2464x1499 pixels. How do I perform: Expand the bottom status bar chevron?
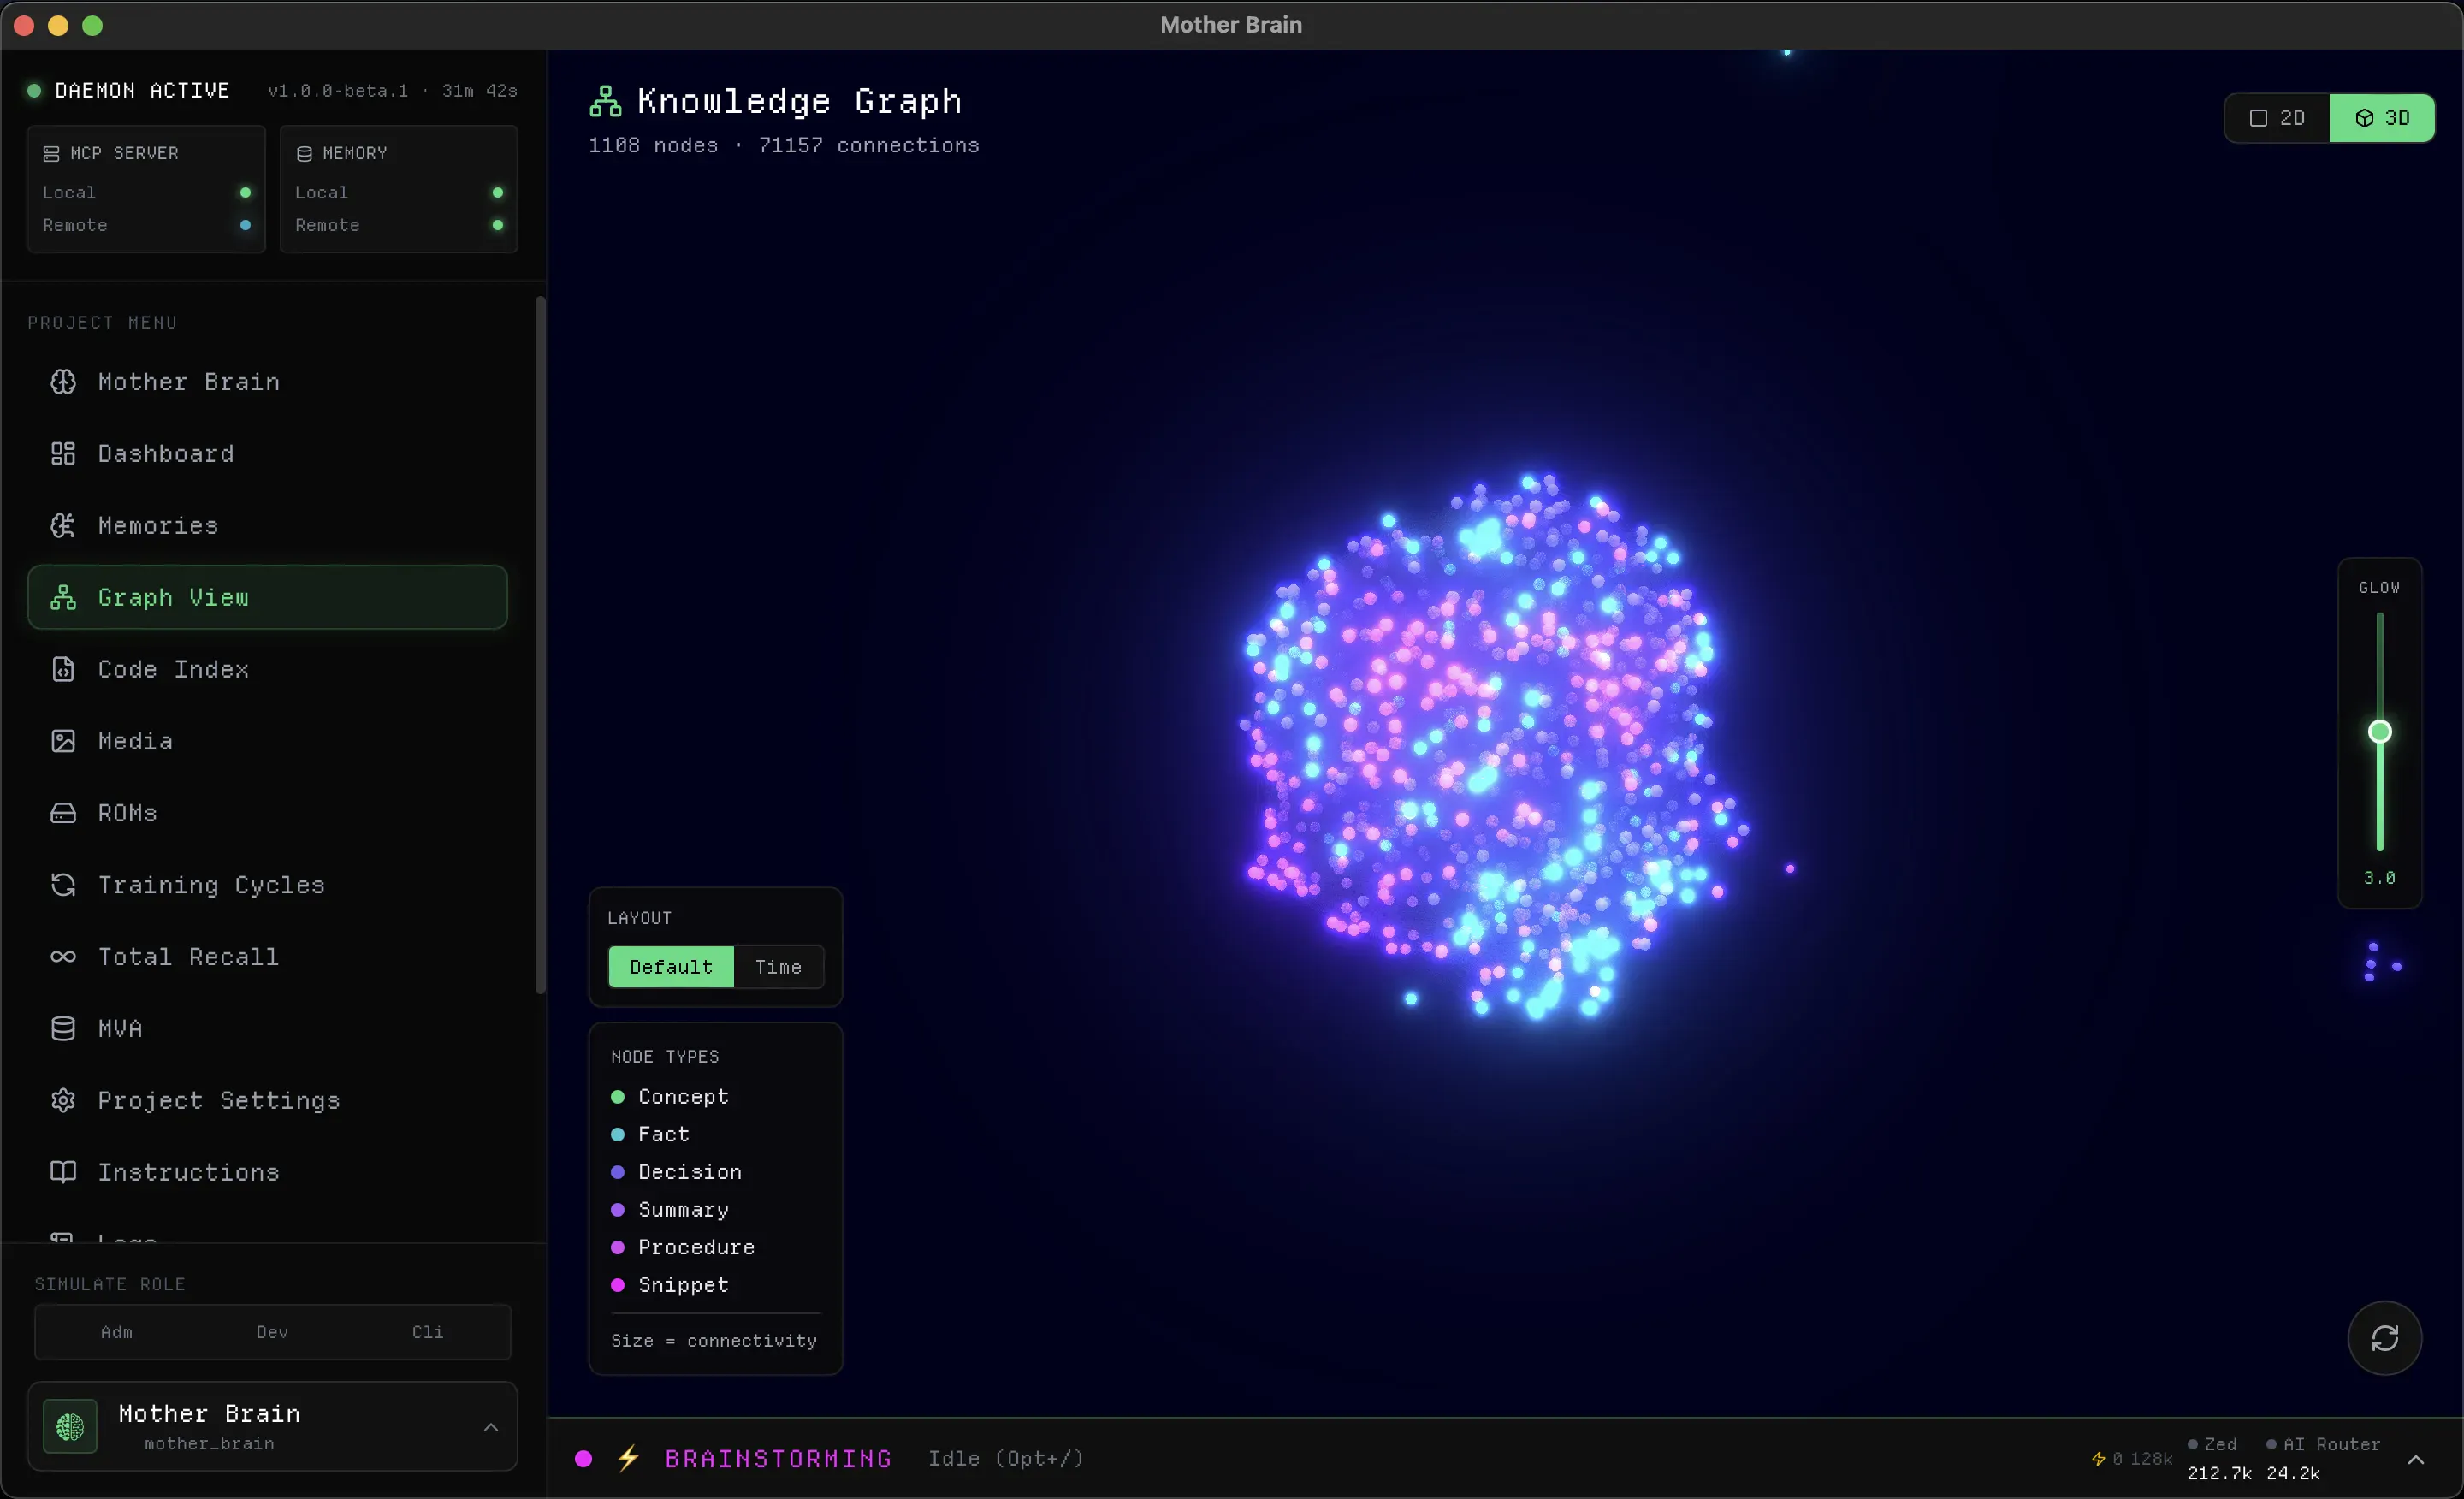point(2416,1459)
